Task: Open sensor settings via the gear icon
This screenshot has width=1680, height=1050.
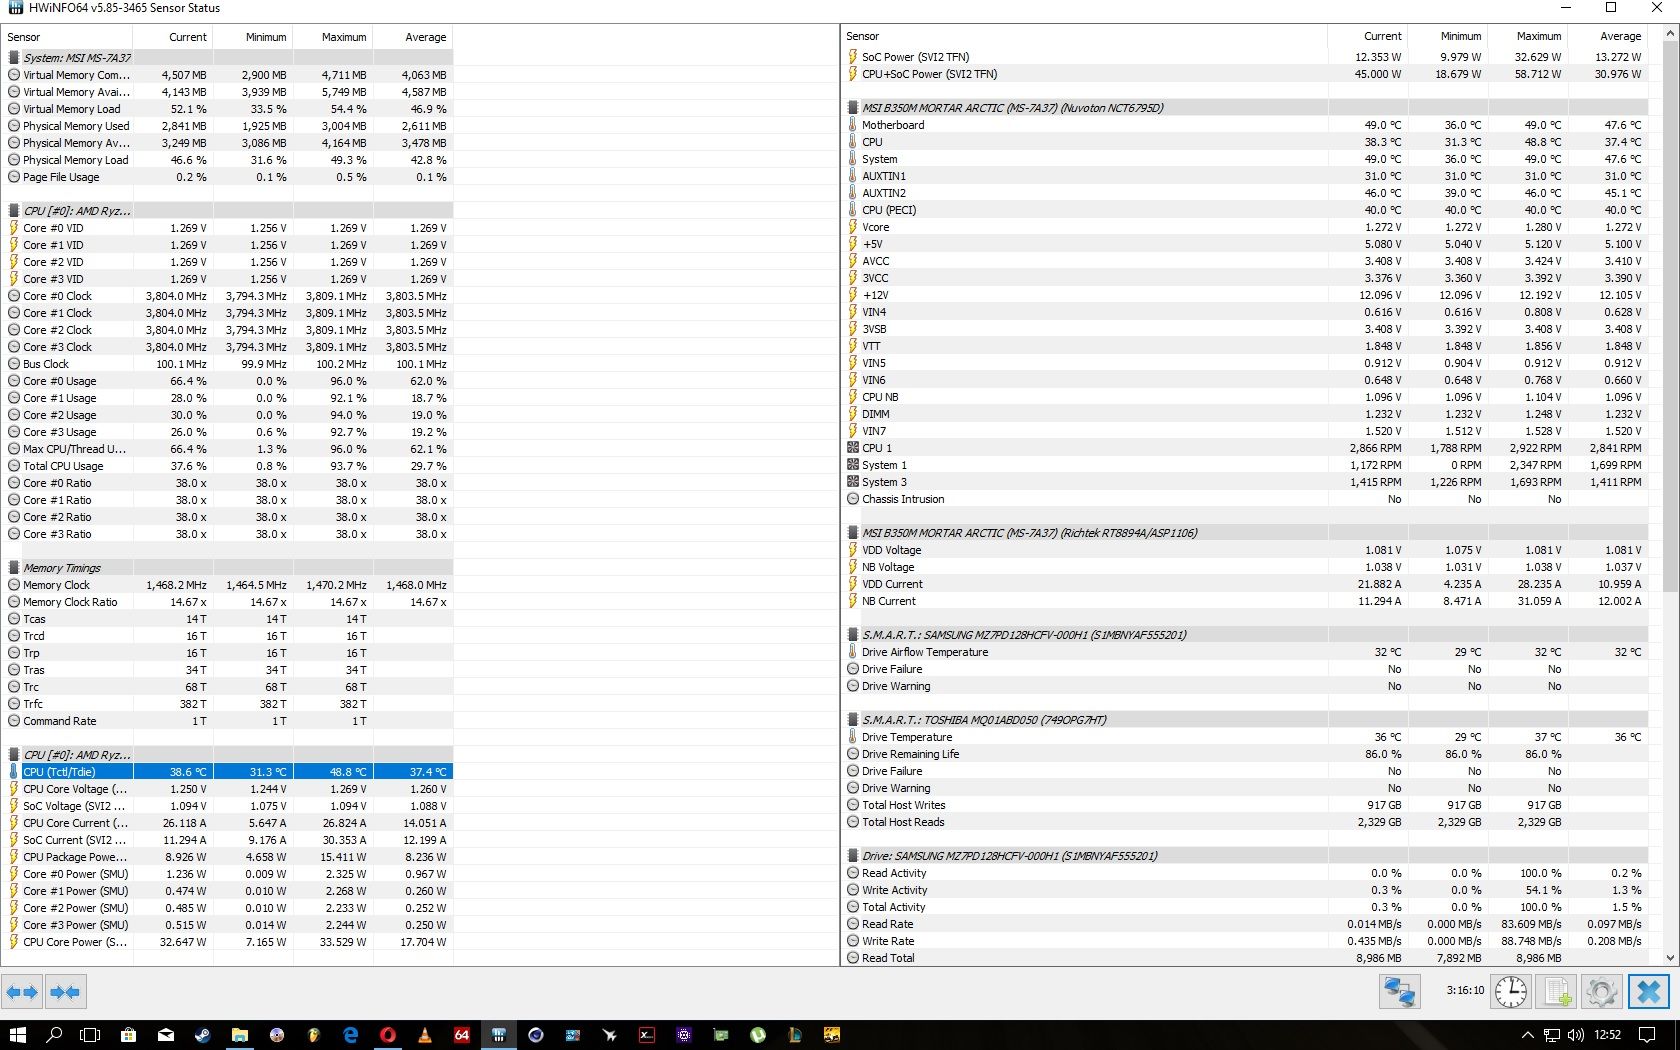Action: point(1602,991)
